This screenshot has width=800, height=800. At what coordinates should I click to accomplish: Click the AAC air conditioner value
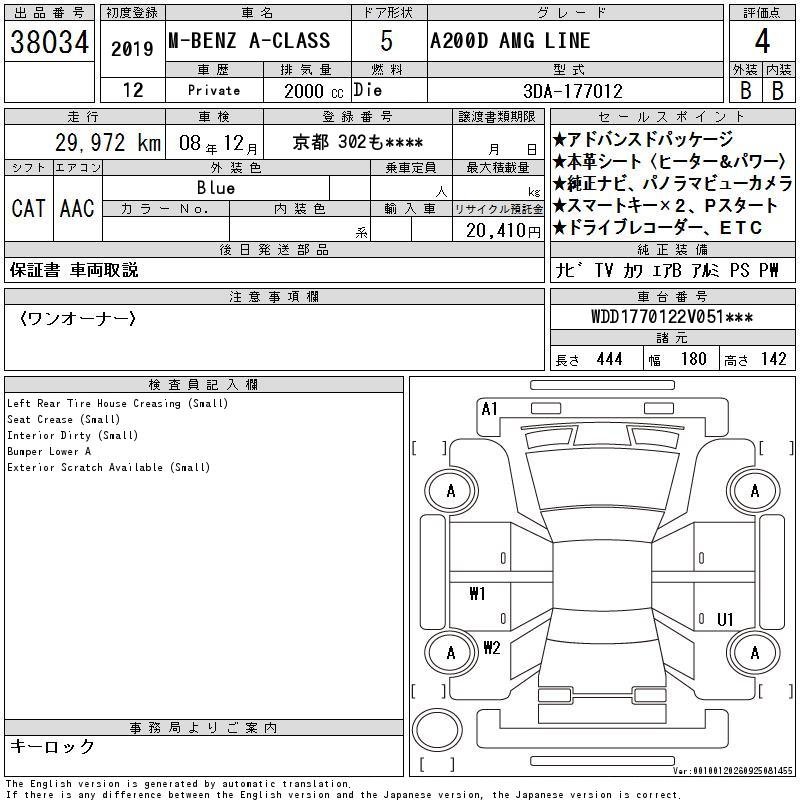77,208
